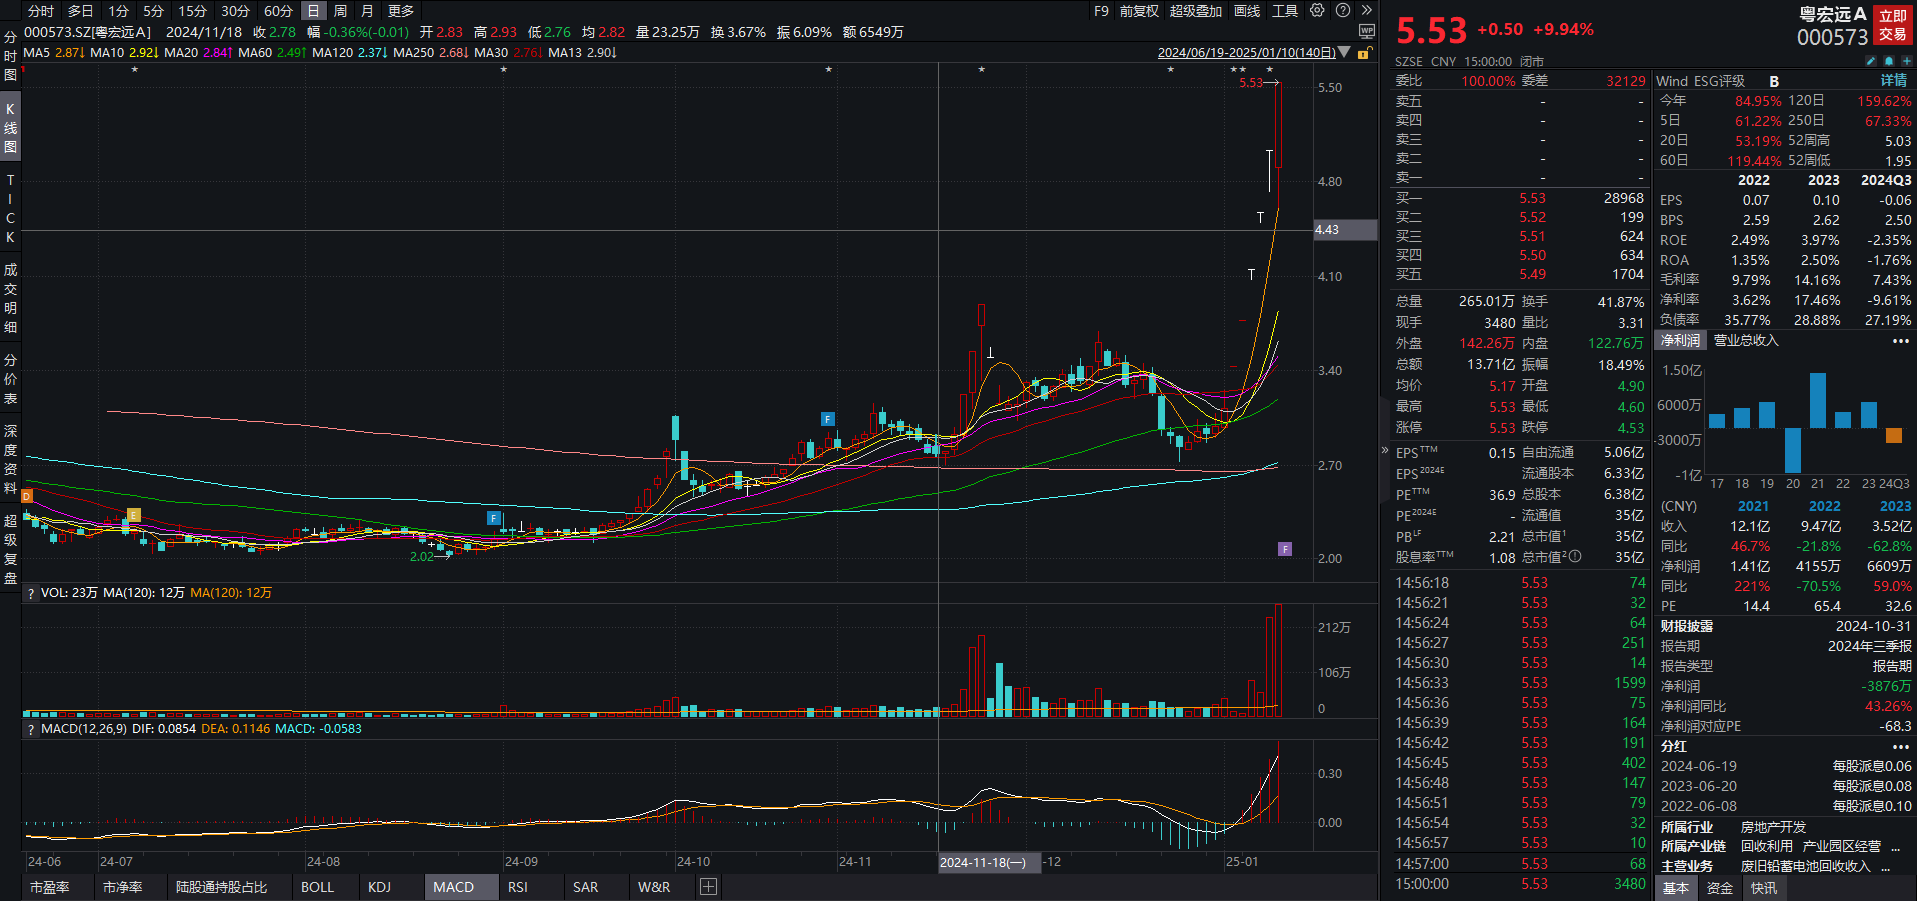The height and width of the screenshot is (901, 1917).
Task: Switch to the KDJ indicator tab
Action: point(379,887)
